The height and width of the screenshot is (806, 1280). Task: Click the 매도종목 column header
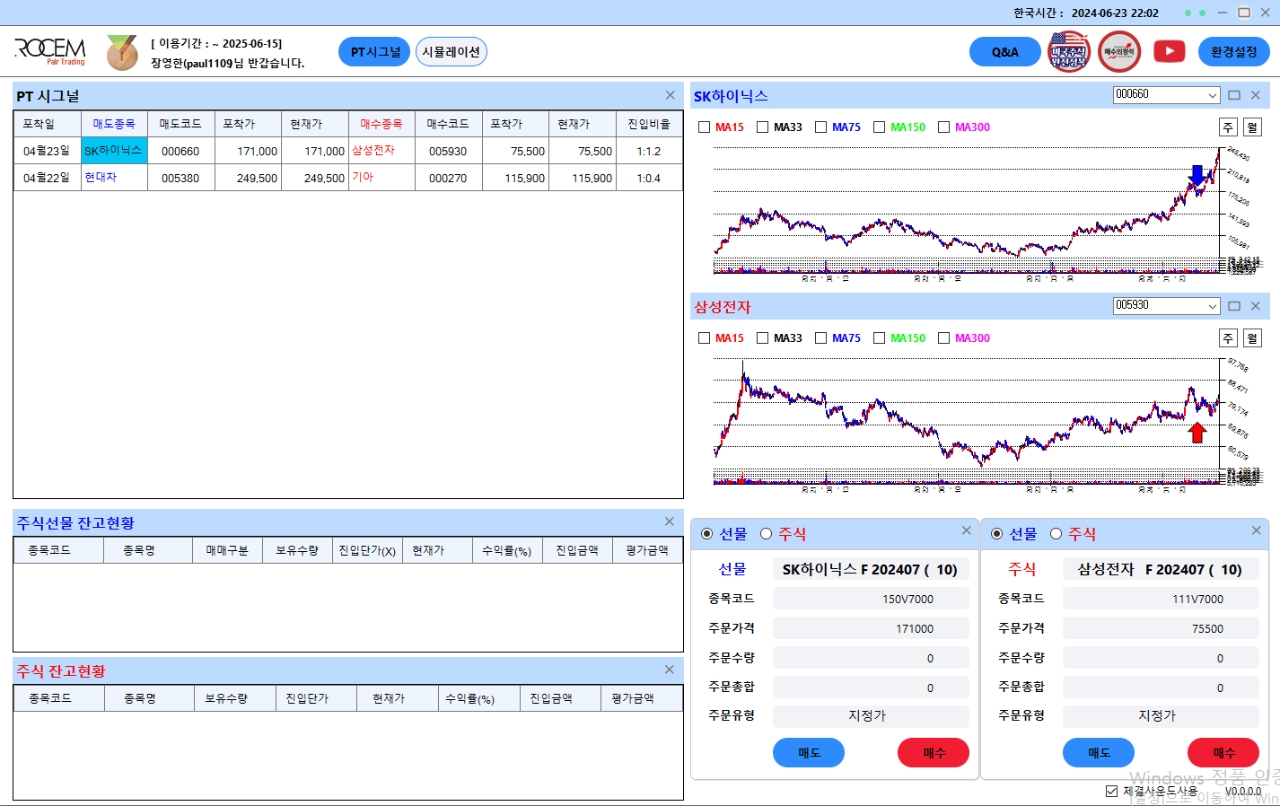click(114, 124)
